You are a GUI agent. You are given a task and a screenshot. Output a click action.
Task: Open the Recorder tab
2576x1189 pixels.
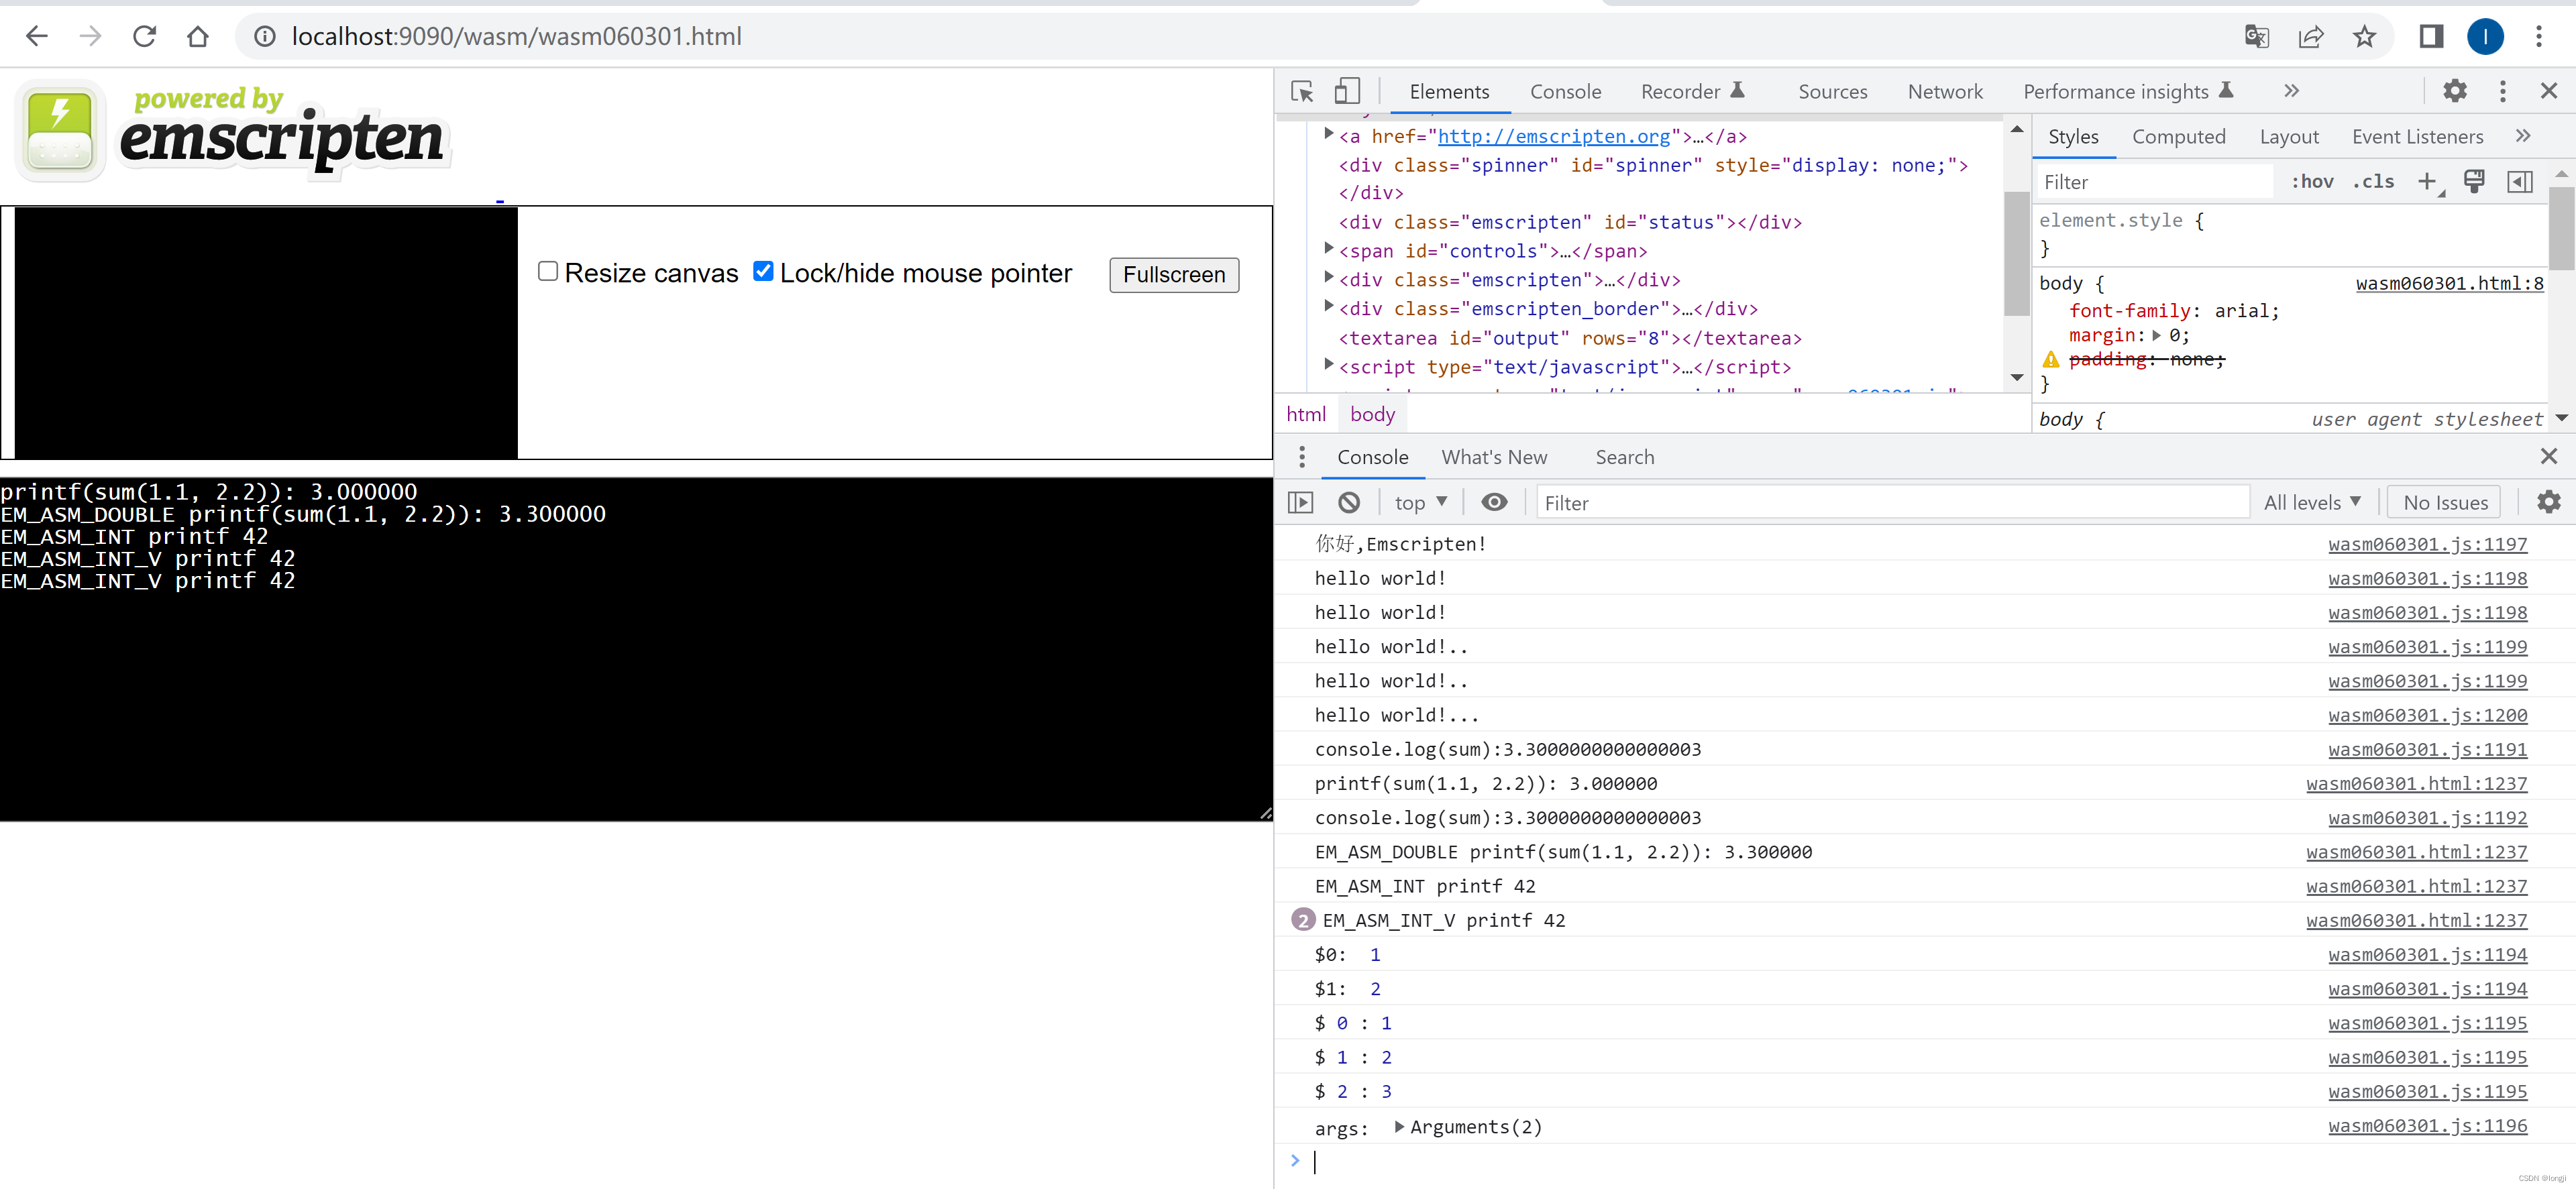point(1692,91)
